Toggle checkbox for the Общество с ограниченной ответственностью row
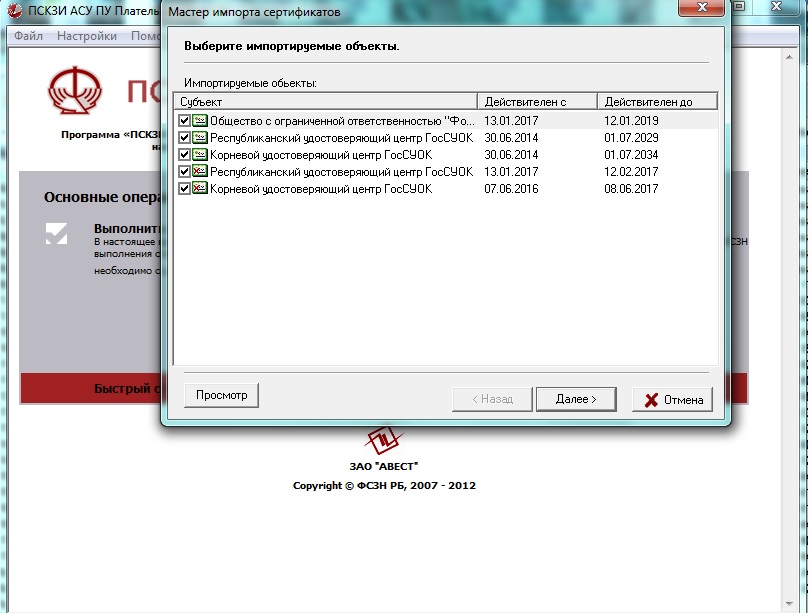This screenshot has height=613, width=808. [184, 121]
